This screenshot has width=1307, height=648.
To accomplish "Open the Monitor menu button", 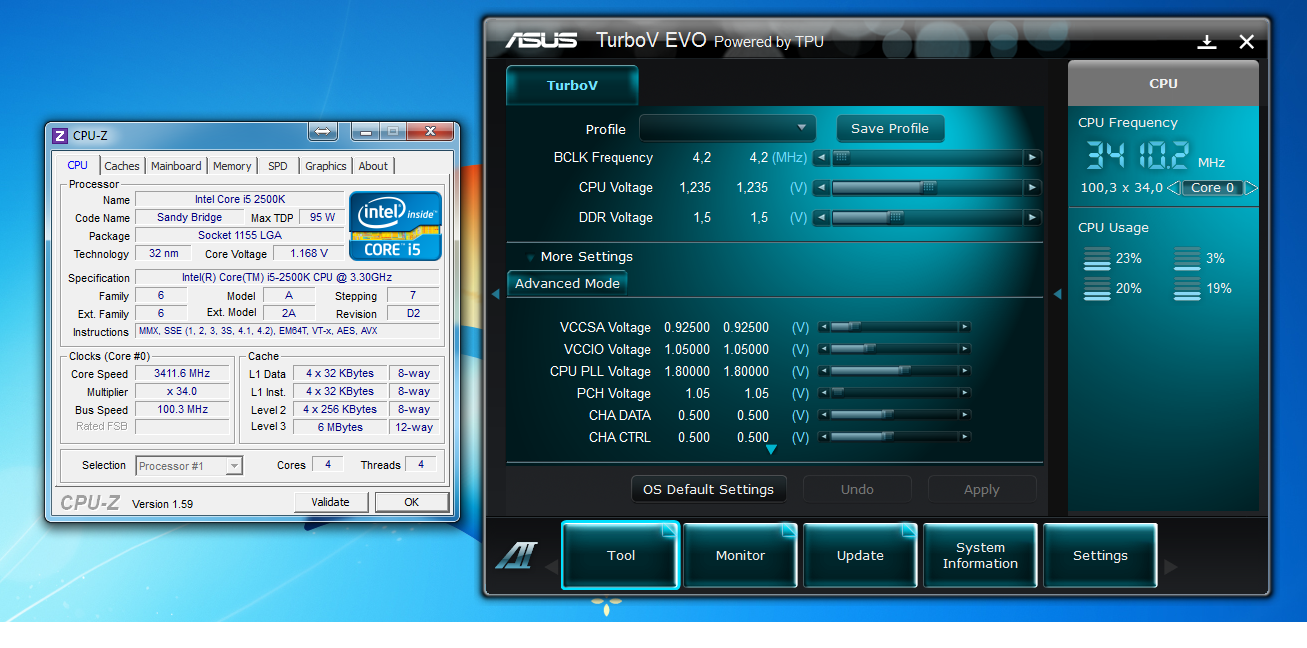I will coord(740,556).
